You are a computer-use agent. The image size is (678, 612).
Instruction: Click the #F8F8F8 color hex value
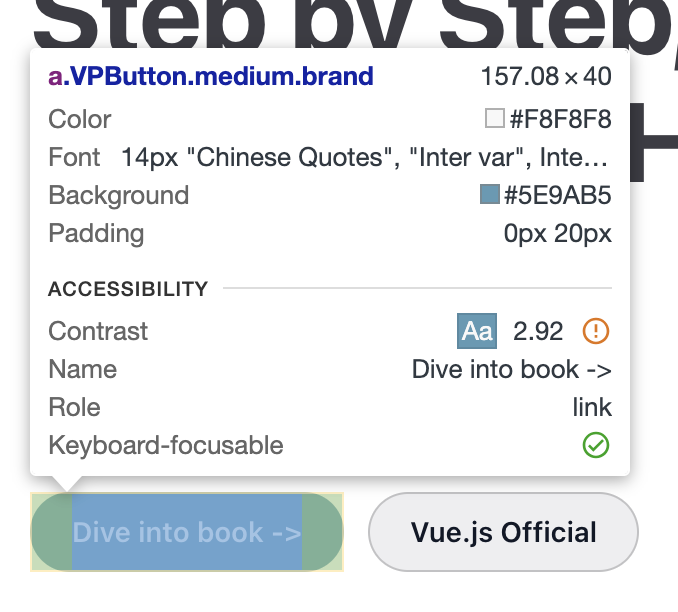click(560, 119)
